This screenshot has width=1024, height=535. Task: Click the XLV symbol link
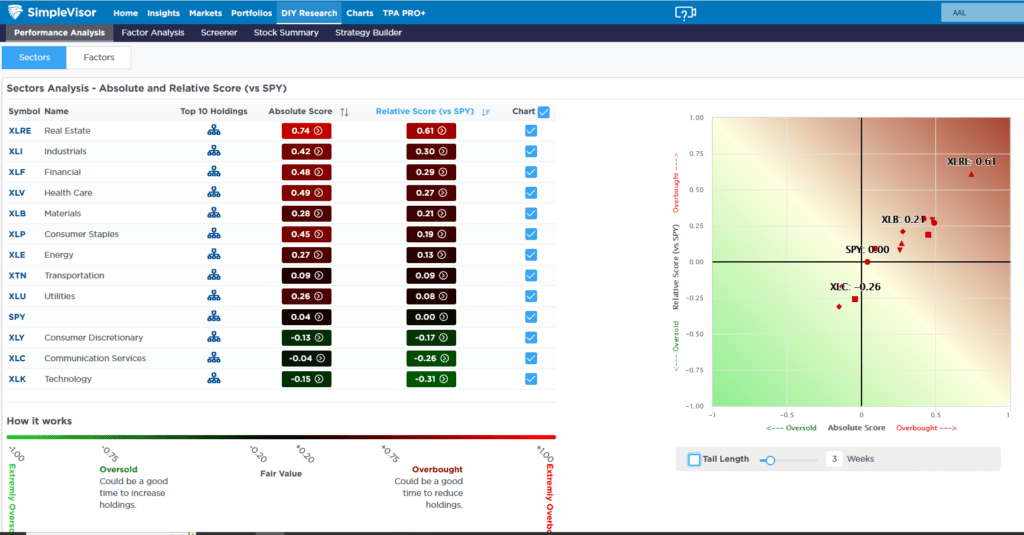pos(18,193)
